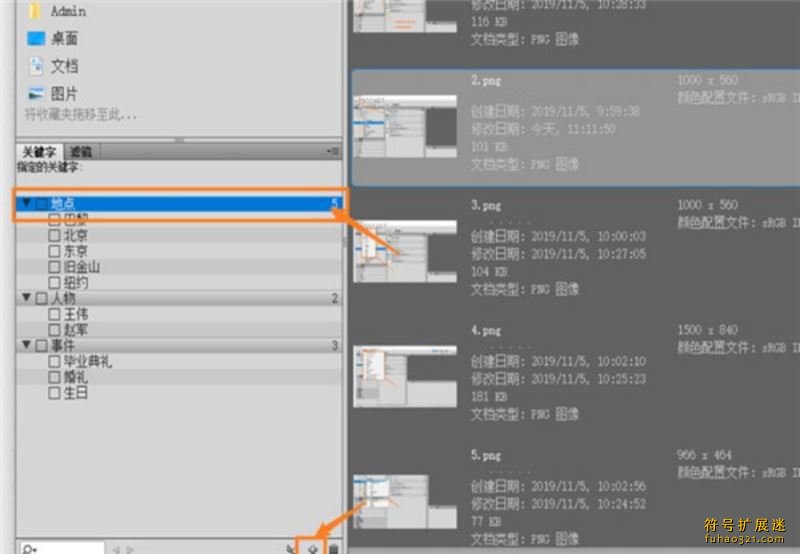800x554 pixels.
Task: Click the 指定的关键字 label
Action: coord(49,167)
